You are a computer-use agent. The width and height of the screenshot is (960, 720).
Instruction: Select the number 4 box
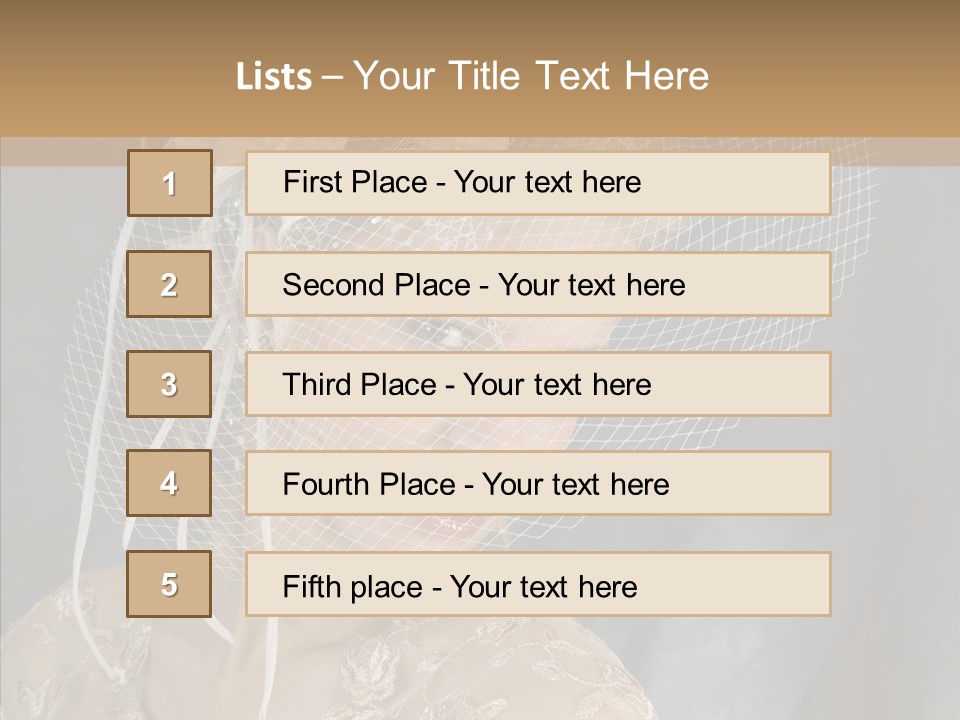tap(169, 483)
